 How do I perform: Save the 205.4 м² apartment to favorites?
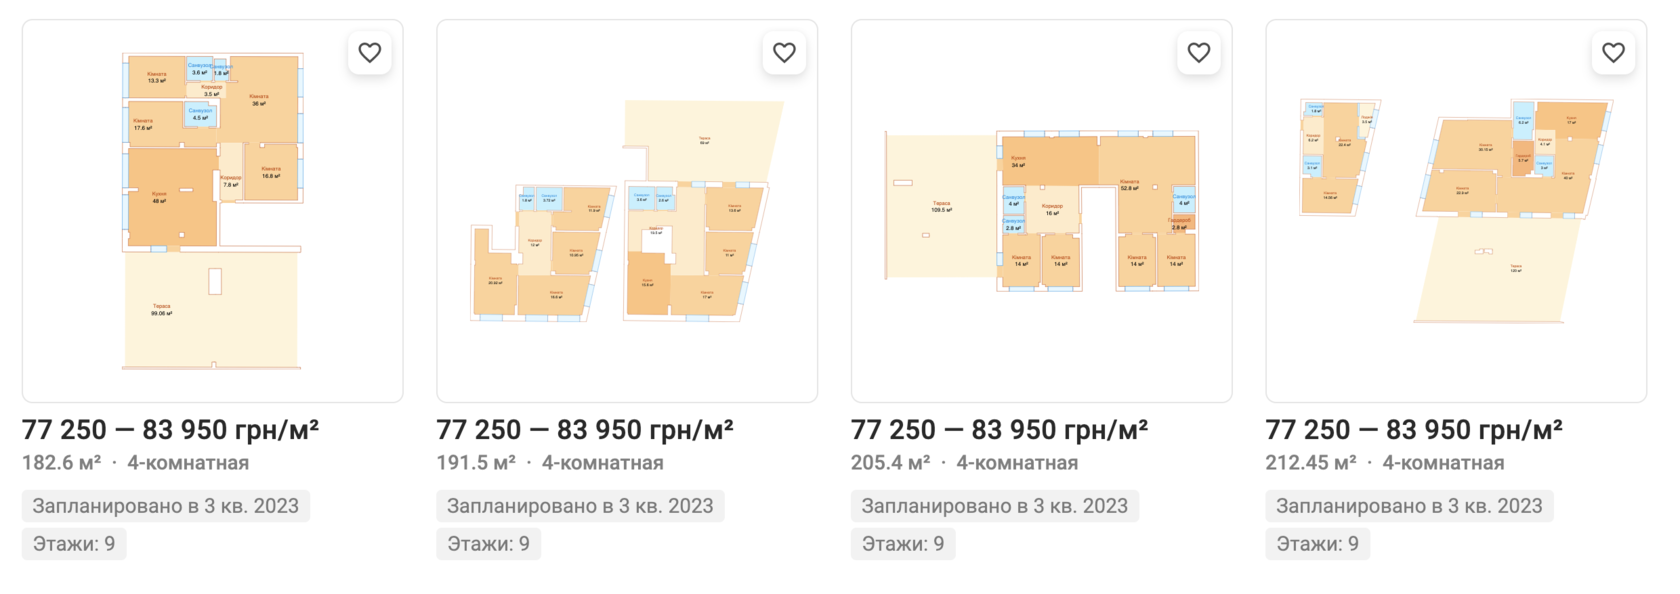click(x=1199, y=53)
